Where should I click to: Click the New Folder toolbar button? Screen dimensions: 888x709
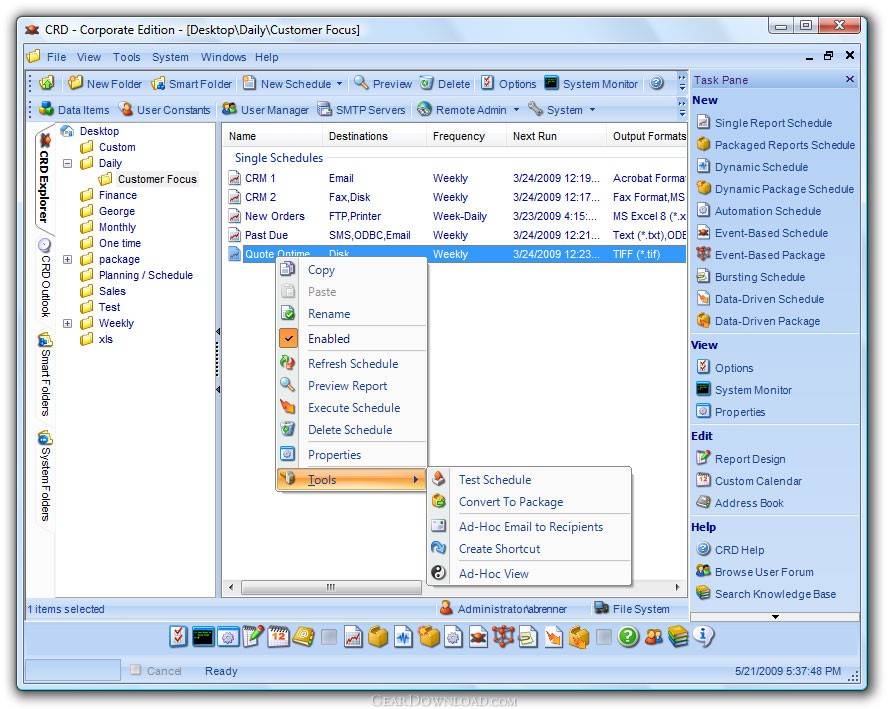[105, 84]
